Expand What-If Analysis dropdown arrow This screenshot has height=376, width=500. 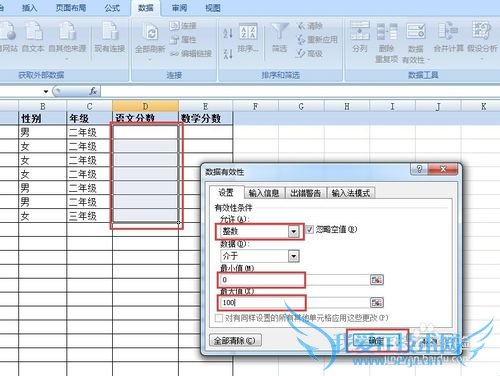(x=482, y=59)
